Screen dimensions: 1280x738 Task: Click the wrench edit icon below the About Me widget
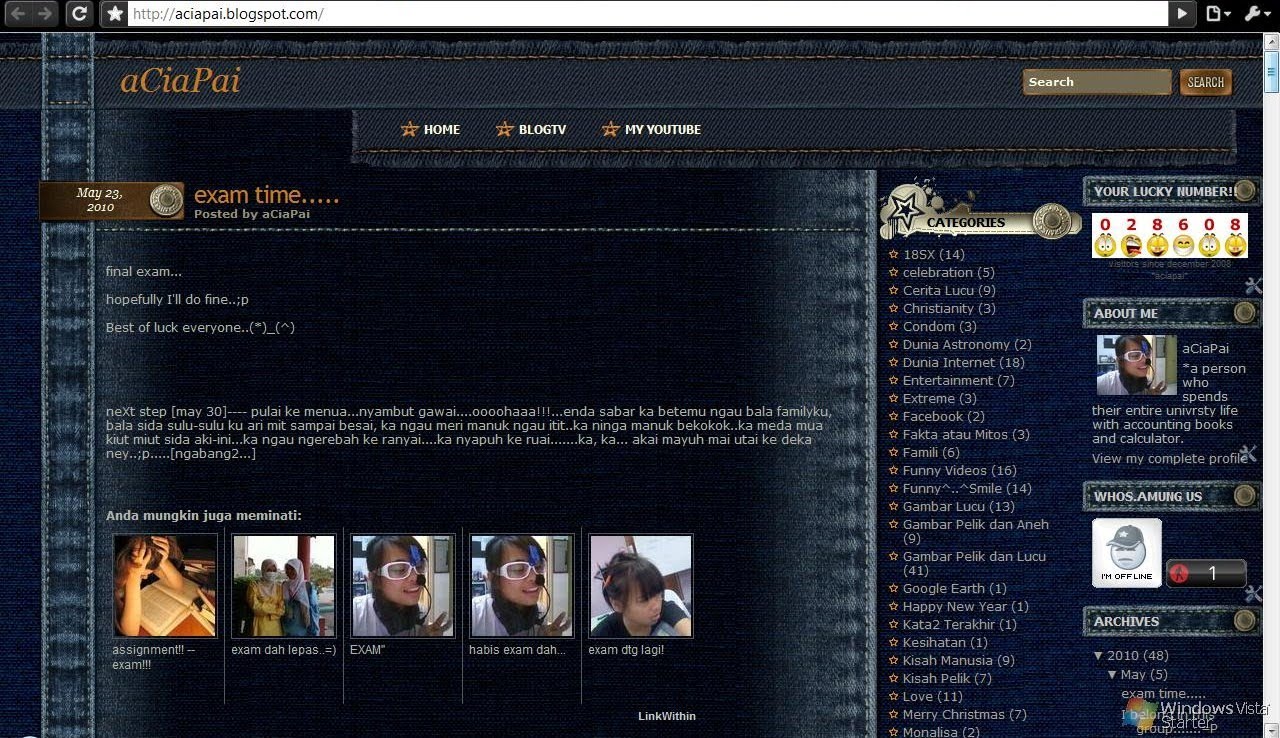coord(1248,454)
